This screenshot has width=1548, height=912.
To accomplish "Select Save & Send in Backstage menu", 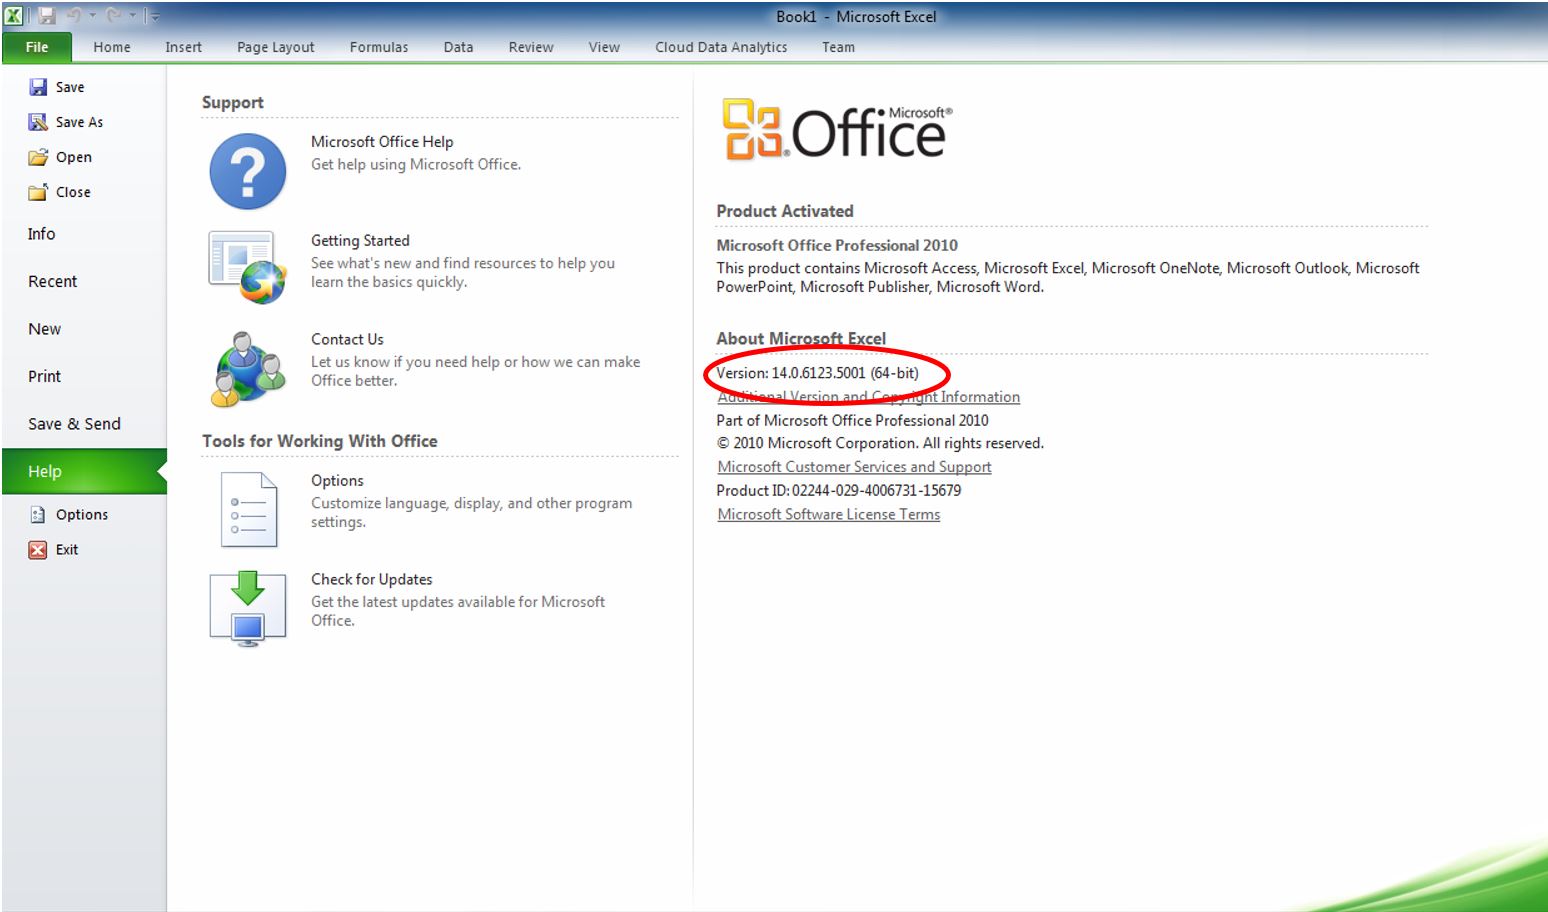I will click(74, 424).
